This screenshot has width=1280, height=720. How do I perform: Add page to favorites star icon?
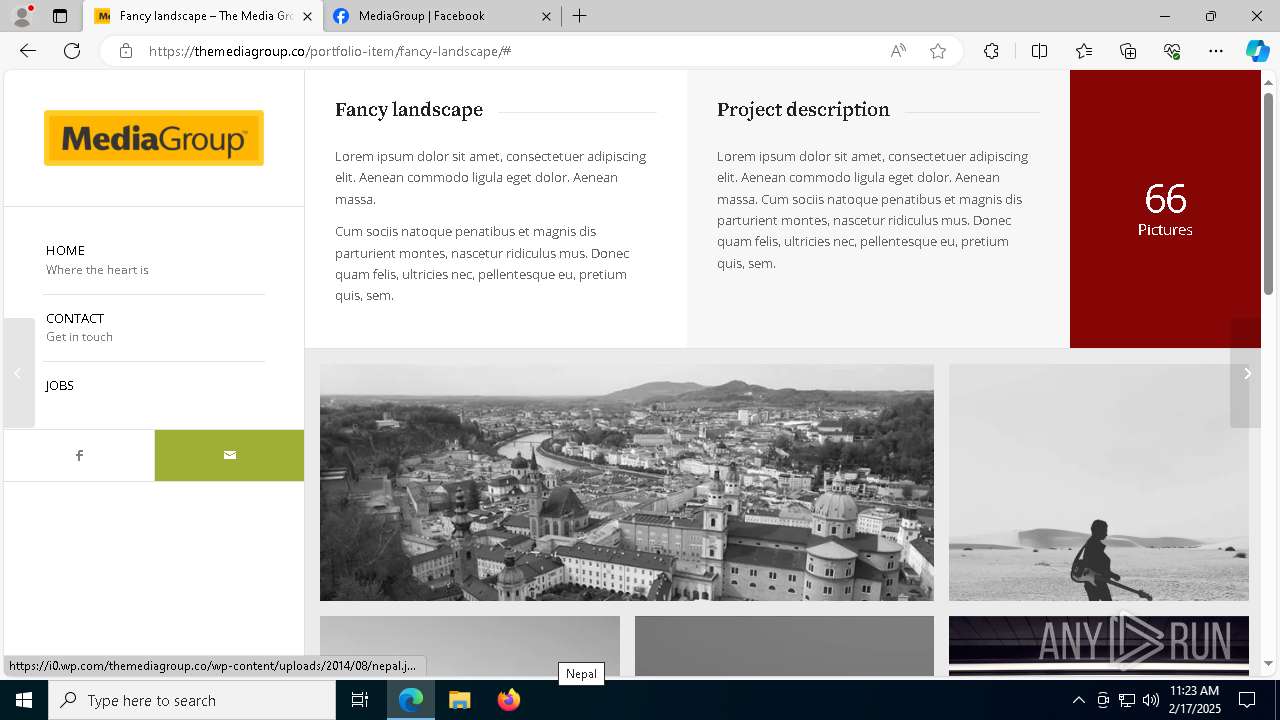pyautogui.click(x=938, y=51)
